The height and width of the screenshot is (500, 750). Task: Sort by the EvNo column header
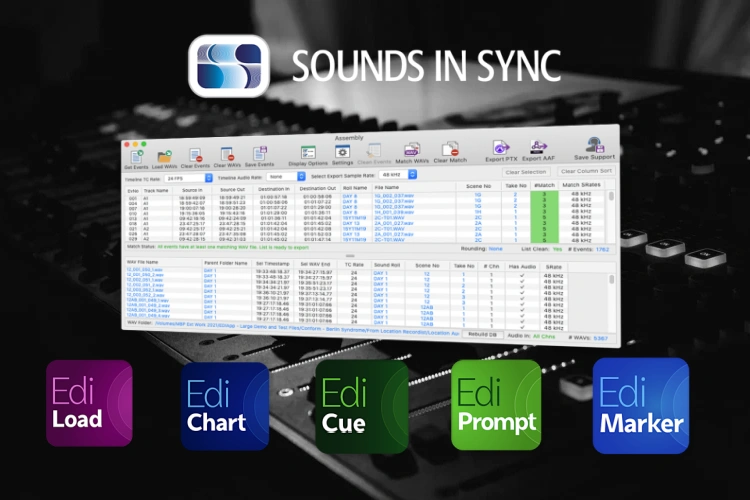[x=133, y=191]
